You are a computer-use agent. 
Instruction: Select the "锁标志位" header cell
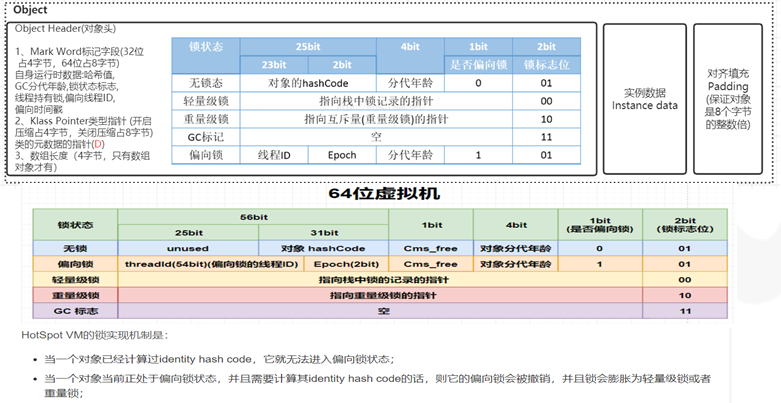coord(546,65)
